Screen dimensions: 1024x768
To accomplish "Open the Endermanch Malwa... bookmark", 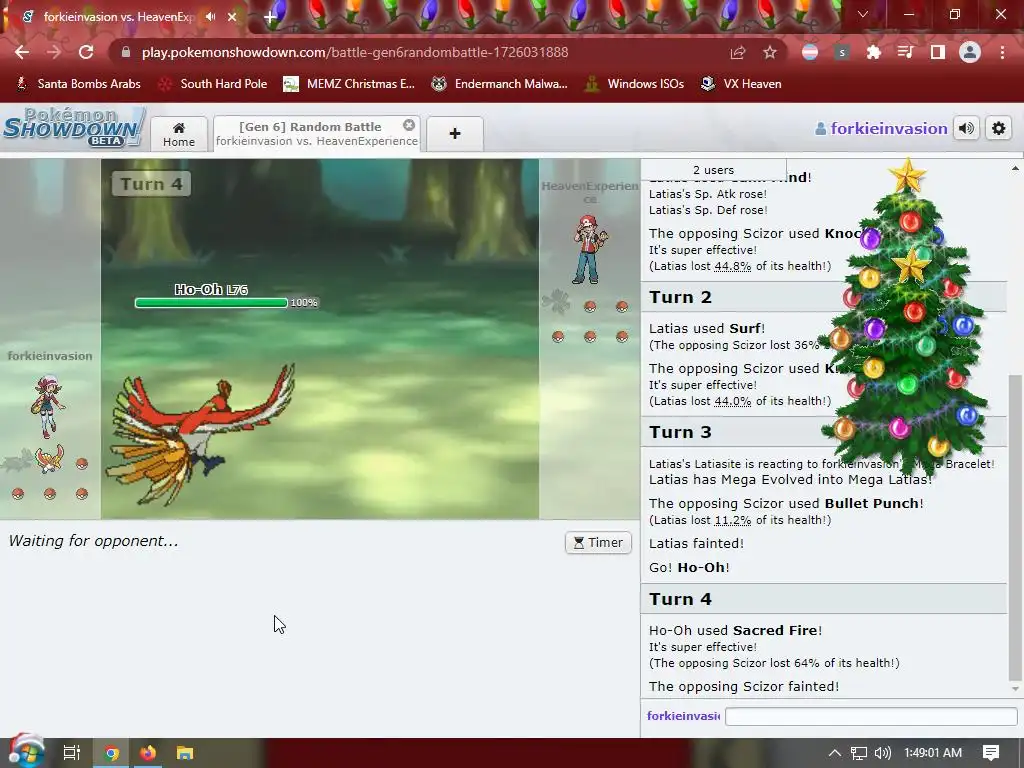I will pyautogui.click(x=500, y=84).
